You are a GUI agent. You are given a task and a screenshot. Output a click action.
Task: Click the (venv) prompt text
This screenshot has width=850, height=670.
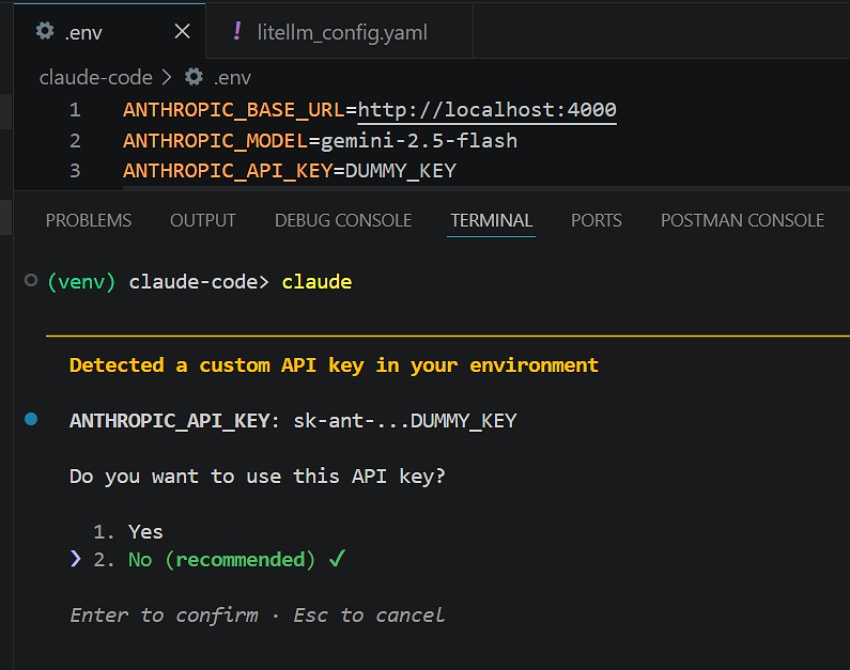[x=81, y=282]
